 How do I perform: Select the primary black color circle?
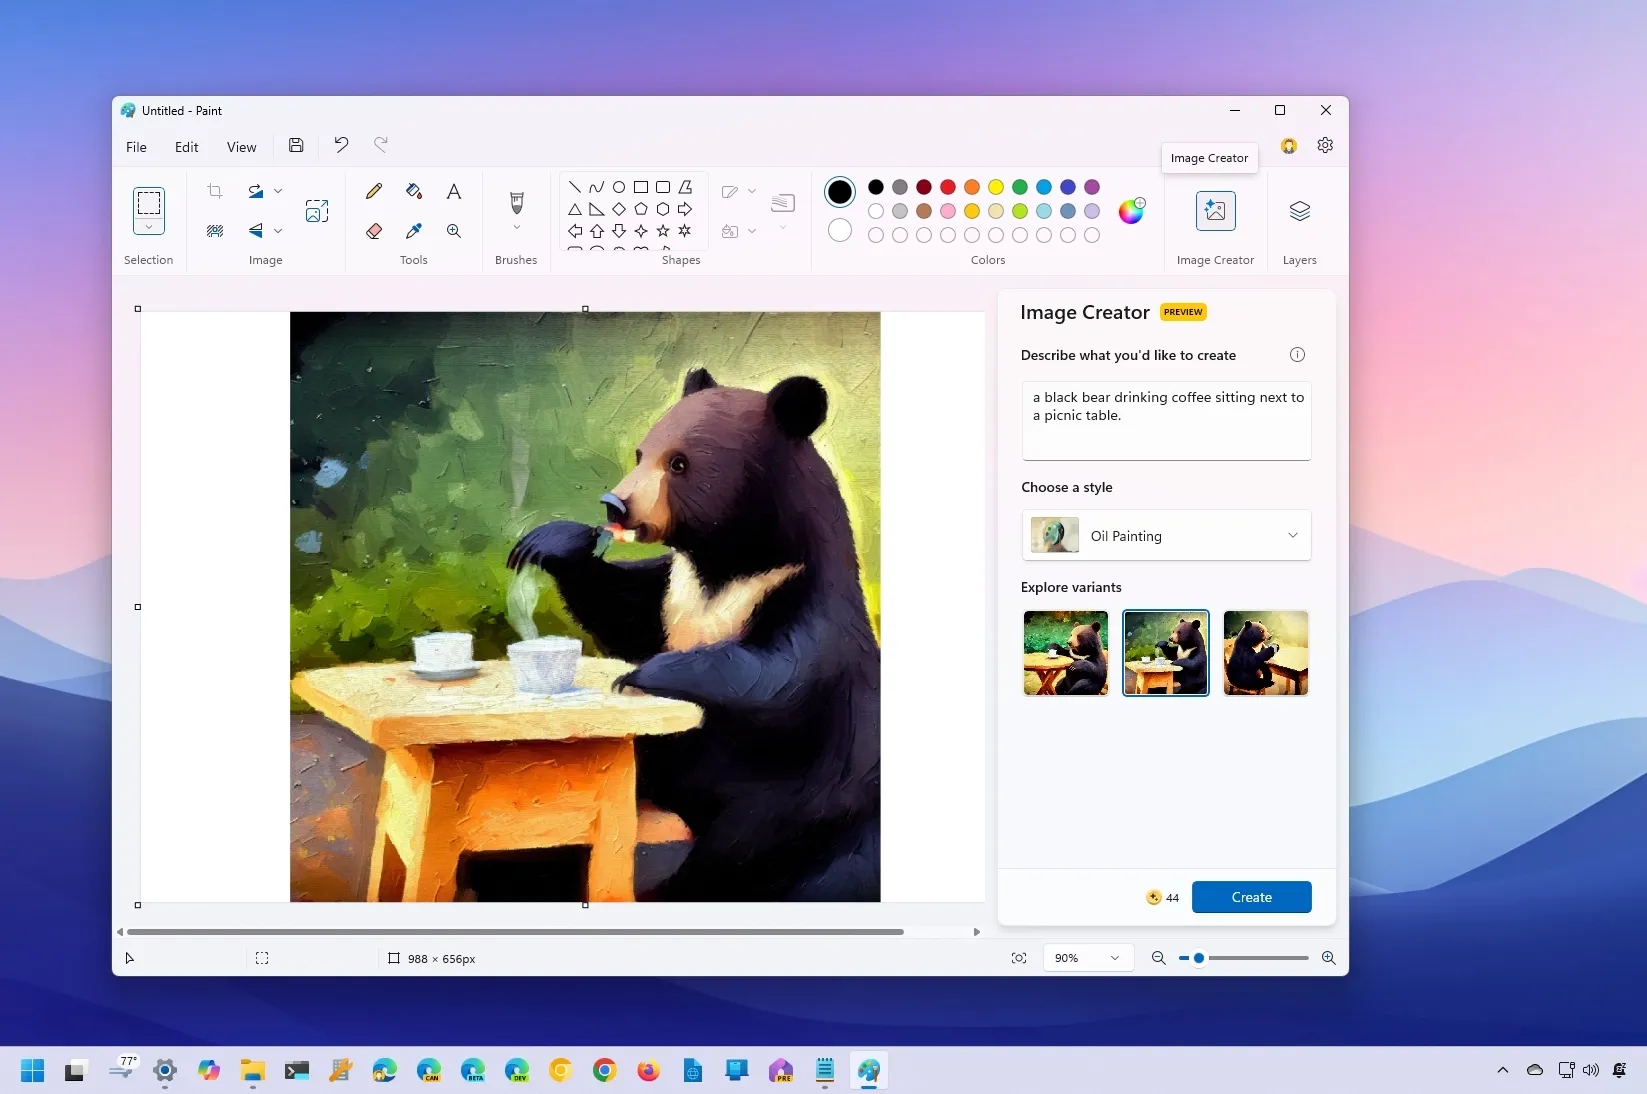click(840, 192)
